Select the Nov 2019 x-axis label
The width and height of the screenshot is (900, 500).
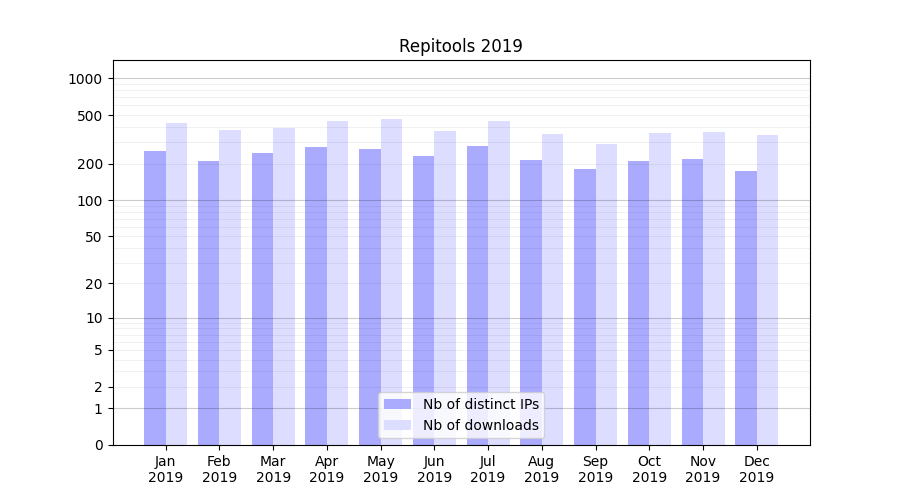[x=703, y=469]
